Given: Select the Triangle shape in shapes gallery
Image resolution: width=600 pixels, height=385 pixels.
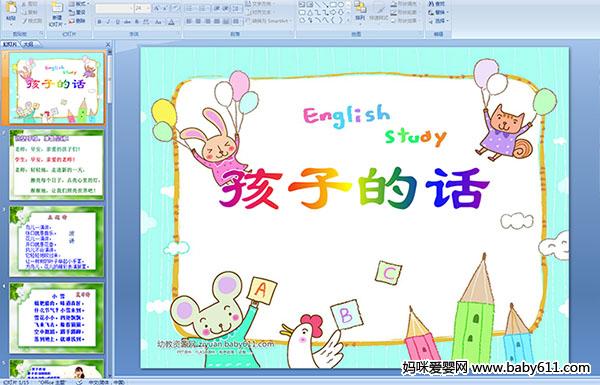Looking at the screenshot, I should coord(309,12).
